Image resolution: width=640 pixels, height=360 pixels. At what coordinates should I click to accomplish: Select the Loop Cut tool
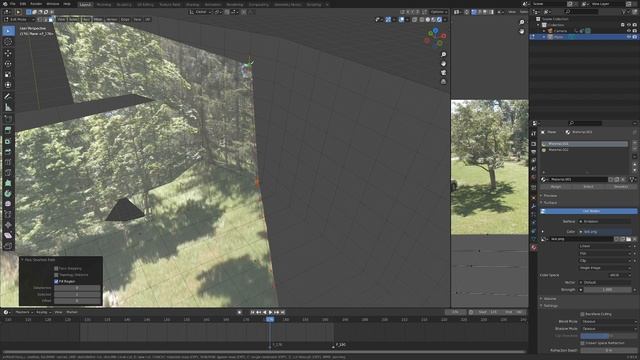coord(8,162)
